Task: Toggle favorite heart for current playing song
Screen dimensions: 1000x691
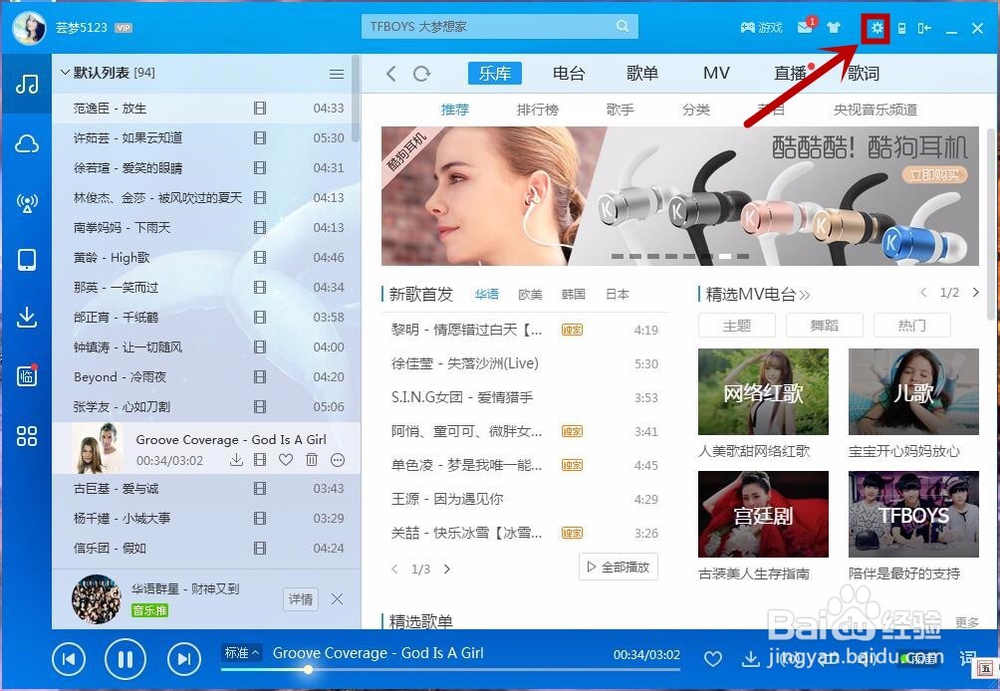Action: [713, 659]
